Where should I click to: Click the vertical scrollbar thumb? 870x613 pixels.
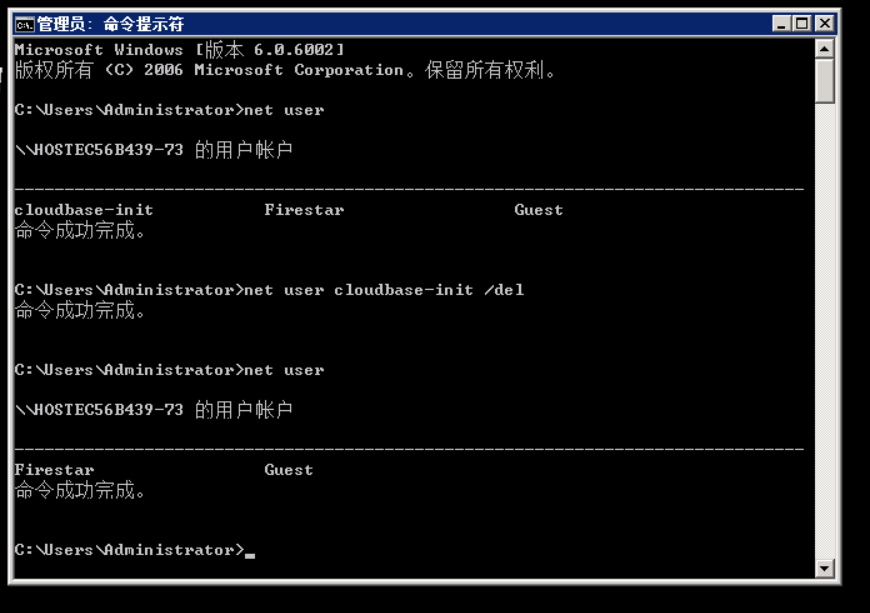point(825,81)
